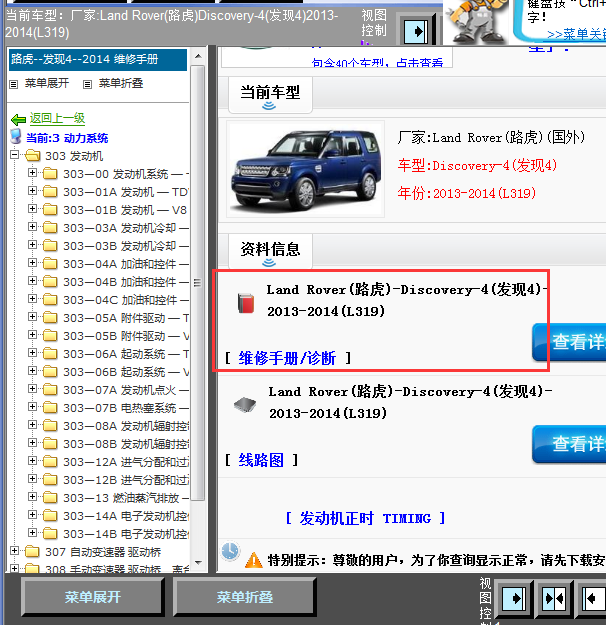Viewport: 606px width, 625px height.
Task: Click 查看详 button for repair manual
Action: pyautogui.click(x=569, y=342)
